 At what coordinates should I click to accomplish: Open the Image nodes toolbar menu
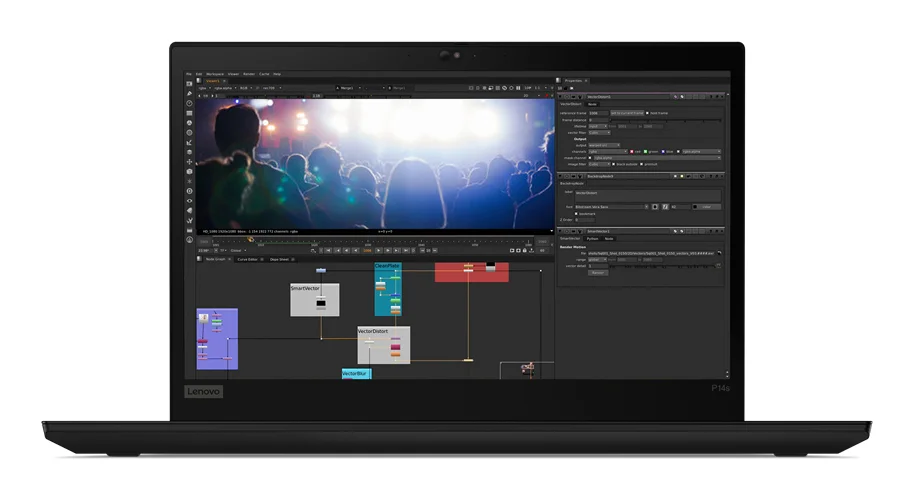189,84
